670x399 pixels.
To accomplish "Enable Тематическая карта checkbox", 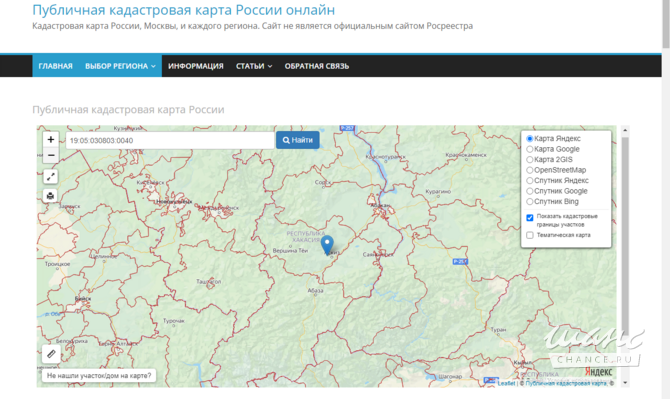I will [x=530, y=235].
